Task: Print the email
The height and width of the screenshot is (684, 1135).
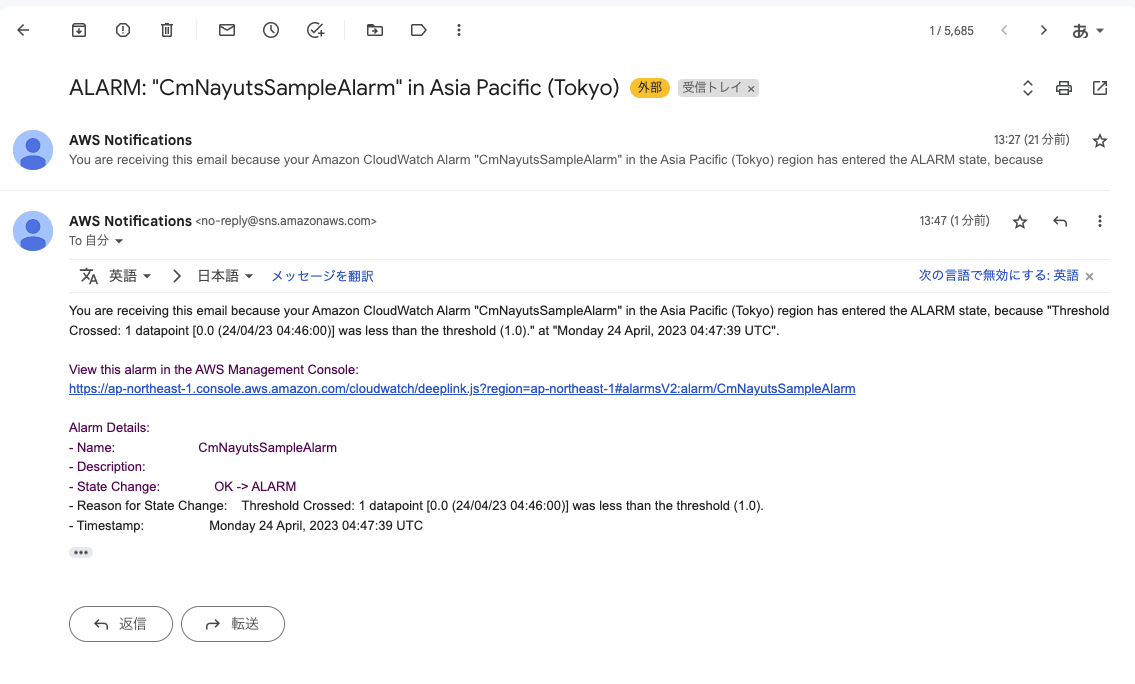Action: pyautogui.click(x=1063, y=88)
